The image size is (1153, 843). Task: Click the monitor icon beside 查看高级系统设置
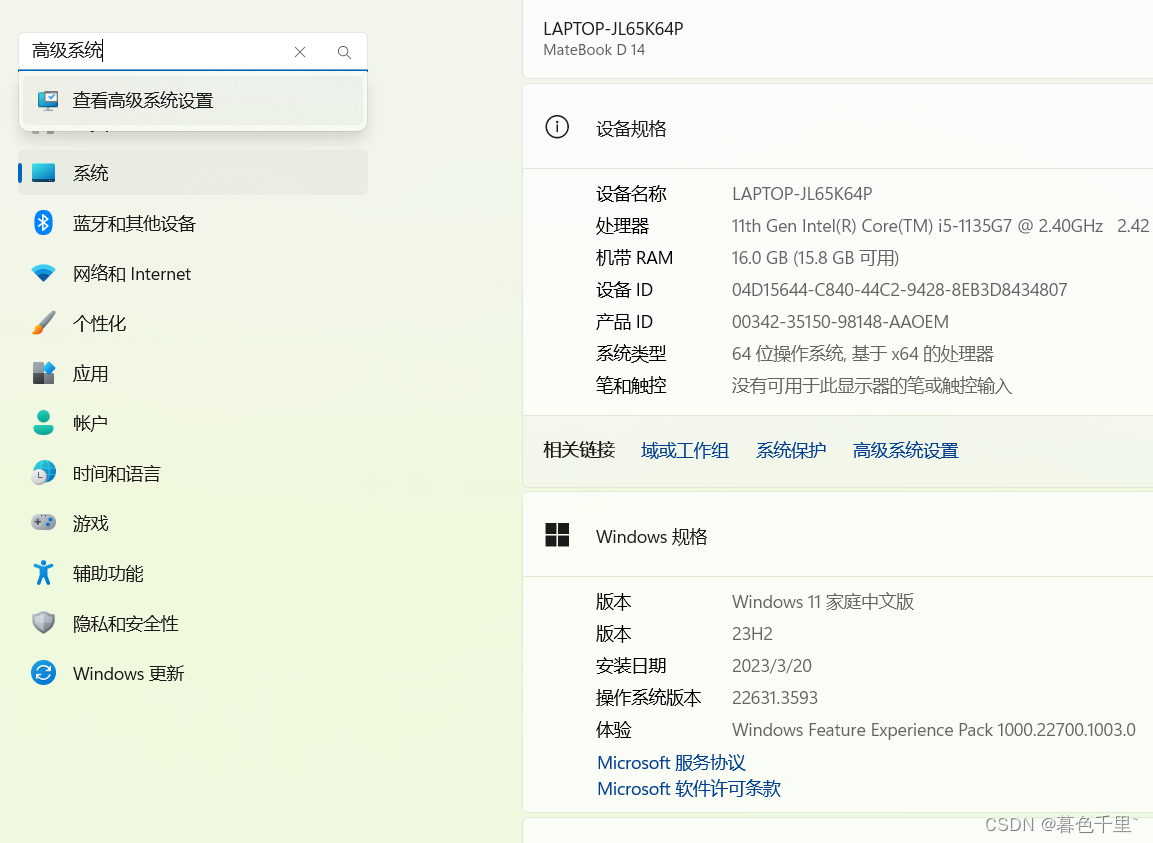click(x=48, y=100)
